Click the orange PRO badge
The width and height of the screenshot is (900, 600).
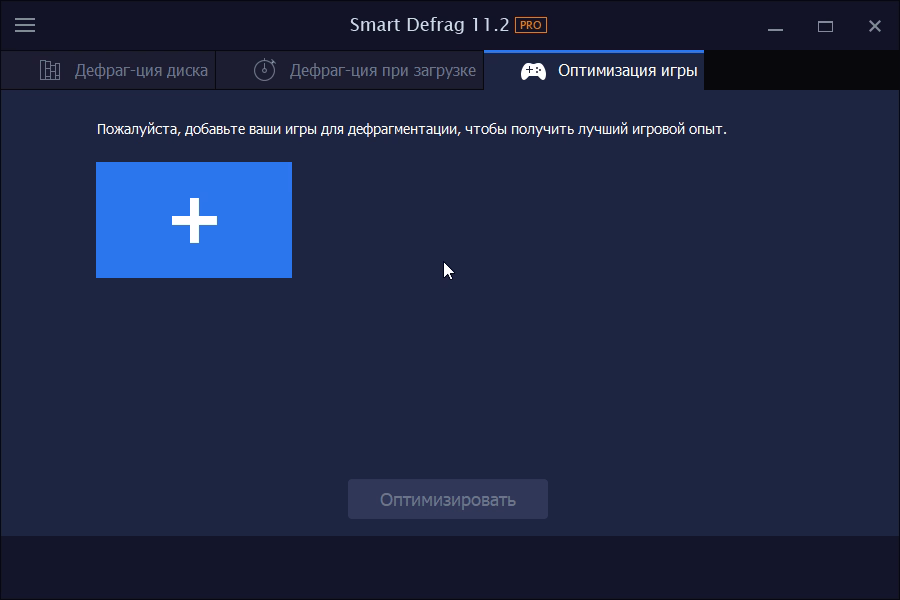531,25
